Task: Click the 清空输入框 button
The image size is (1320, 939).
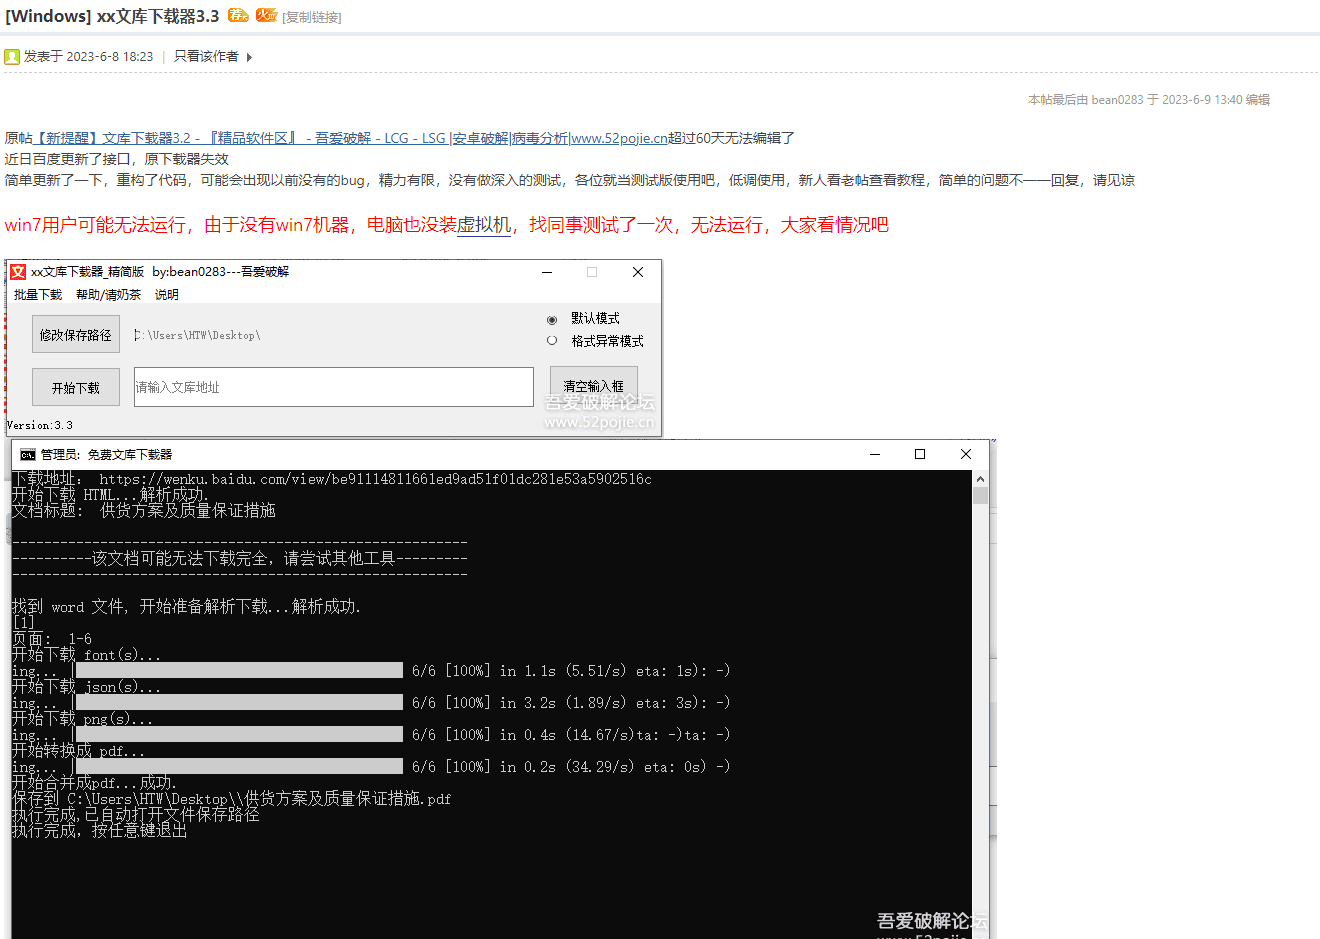Action: click(594, 386)
